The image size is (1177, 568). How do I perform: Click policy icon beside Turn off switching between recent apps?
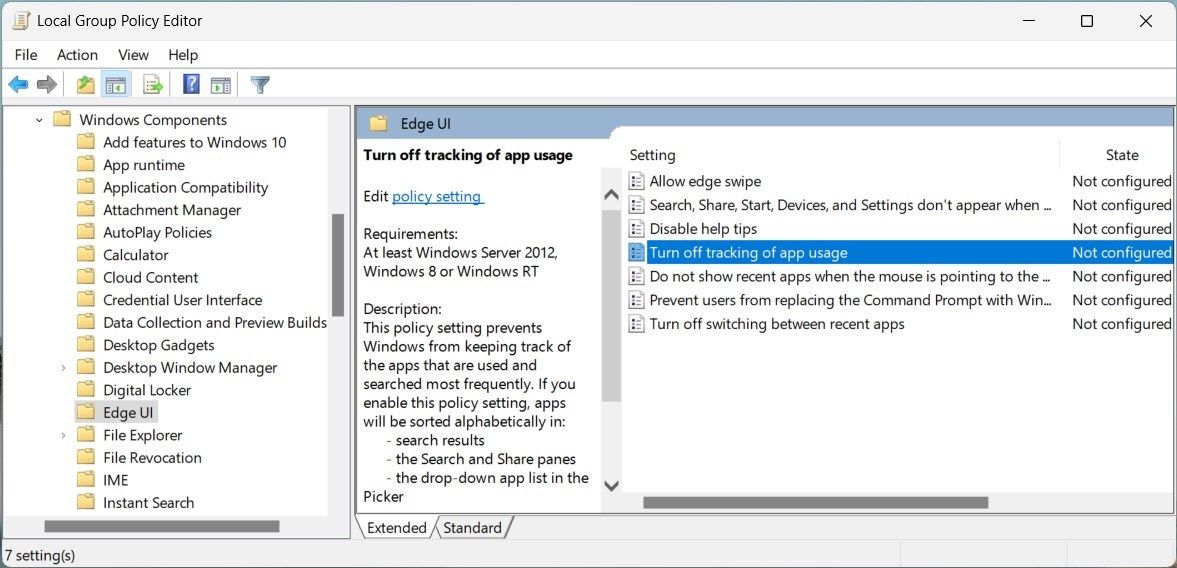coord(637,323)
